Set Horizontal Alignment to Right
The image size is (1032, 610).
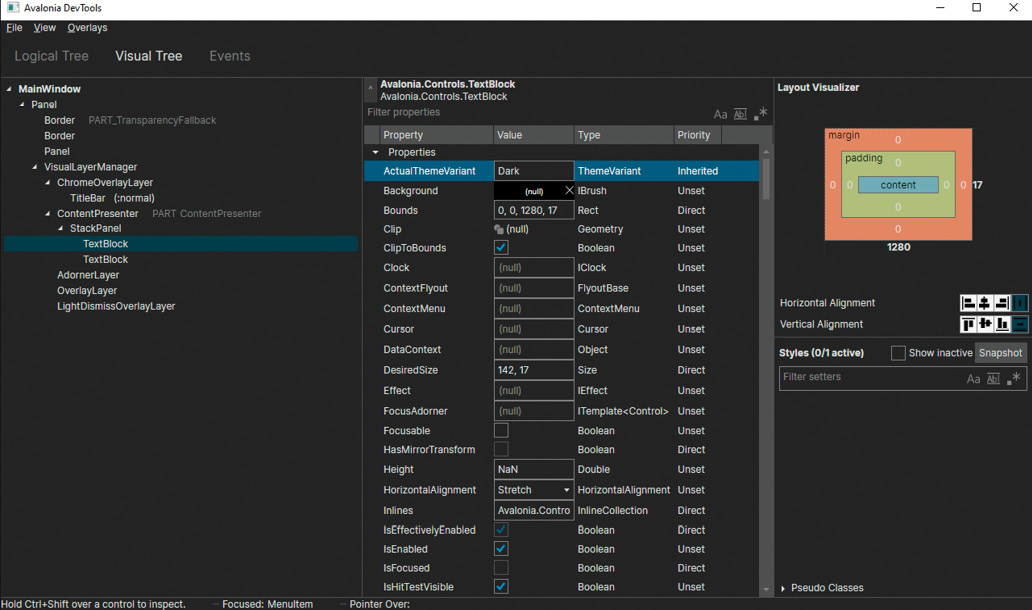tap(1002, 303)
